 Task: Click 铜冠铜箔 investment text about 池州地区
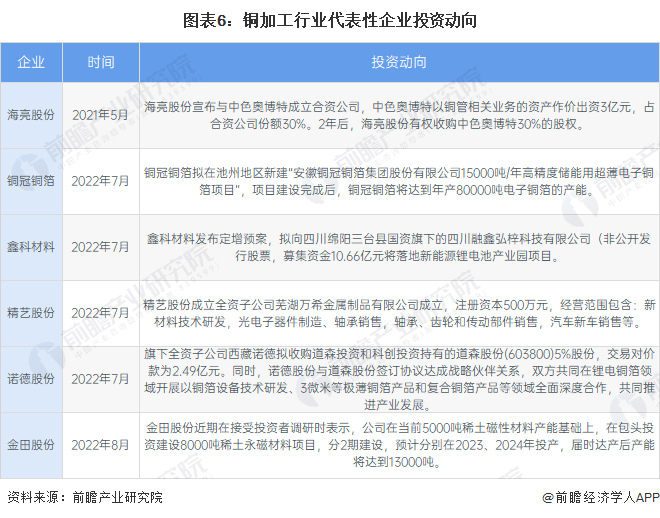[x=399, y=181]
